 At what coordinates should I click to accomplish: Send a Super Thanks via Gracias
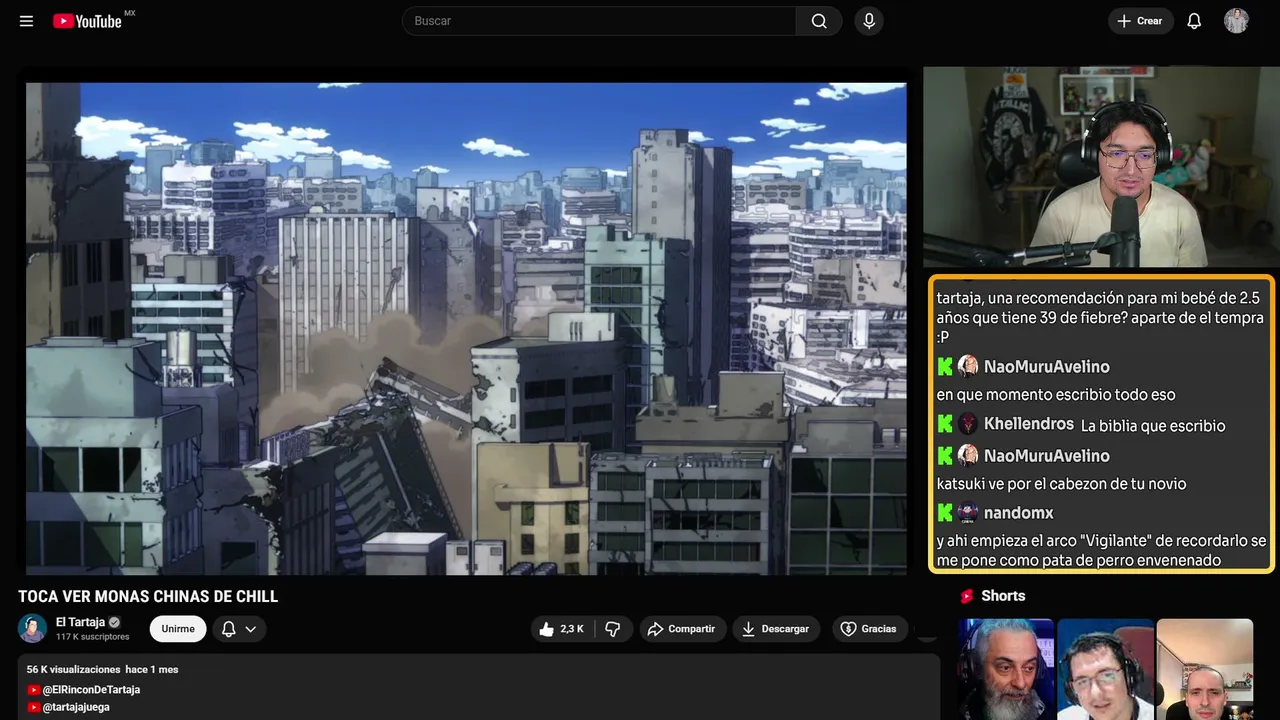[868, 629]
